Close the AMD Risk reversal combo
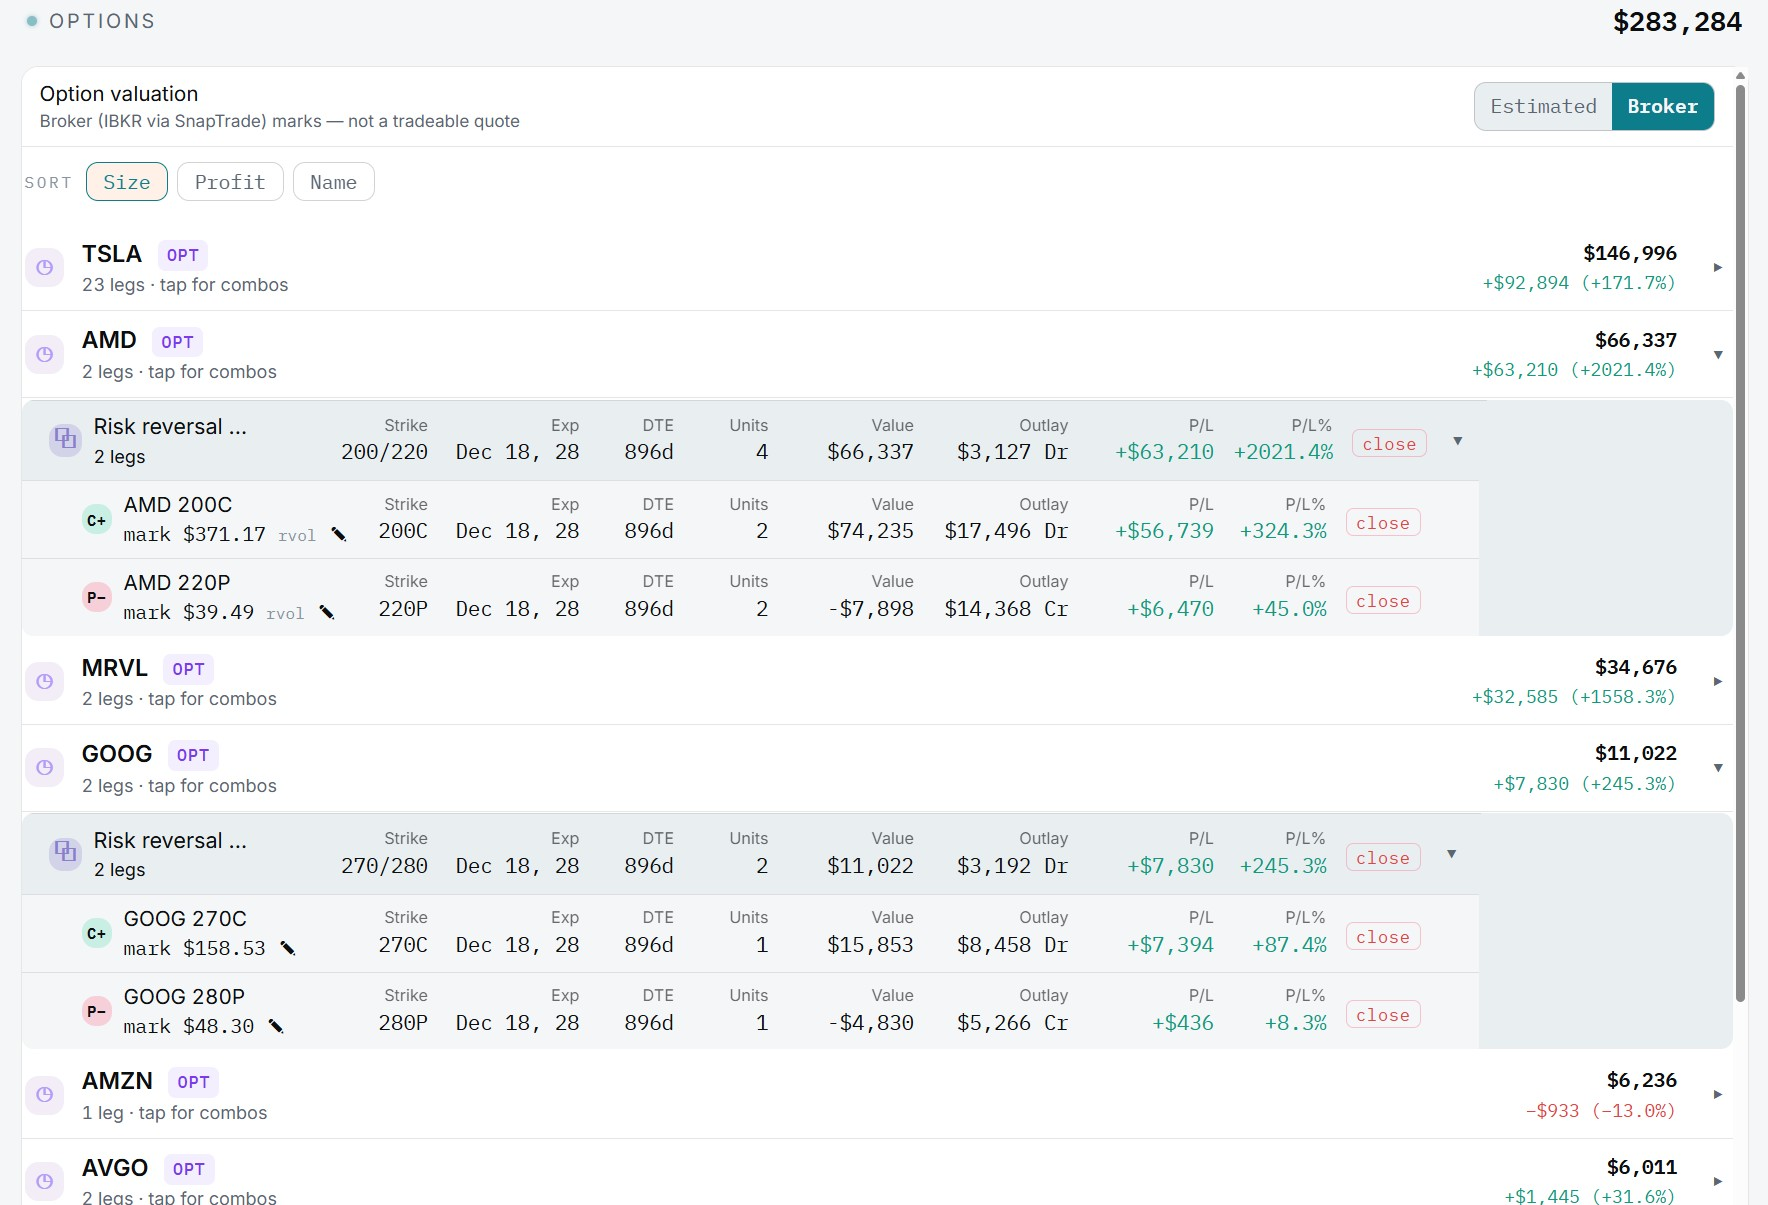 pyautogui.click(x=1389, y=443)
